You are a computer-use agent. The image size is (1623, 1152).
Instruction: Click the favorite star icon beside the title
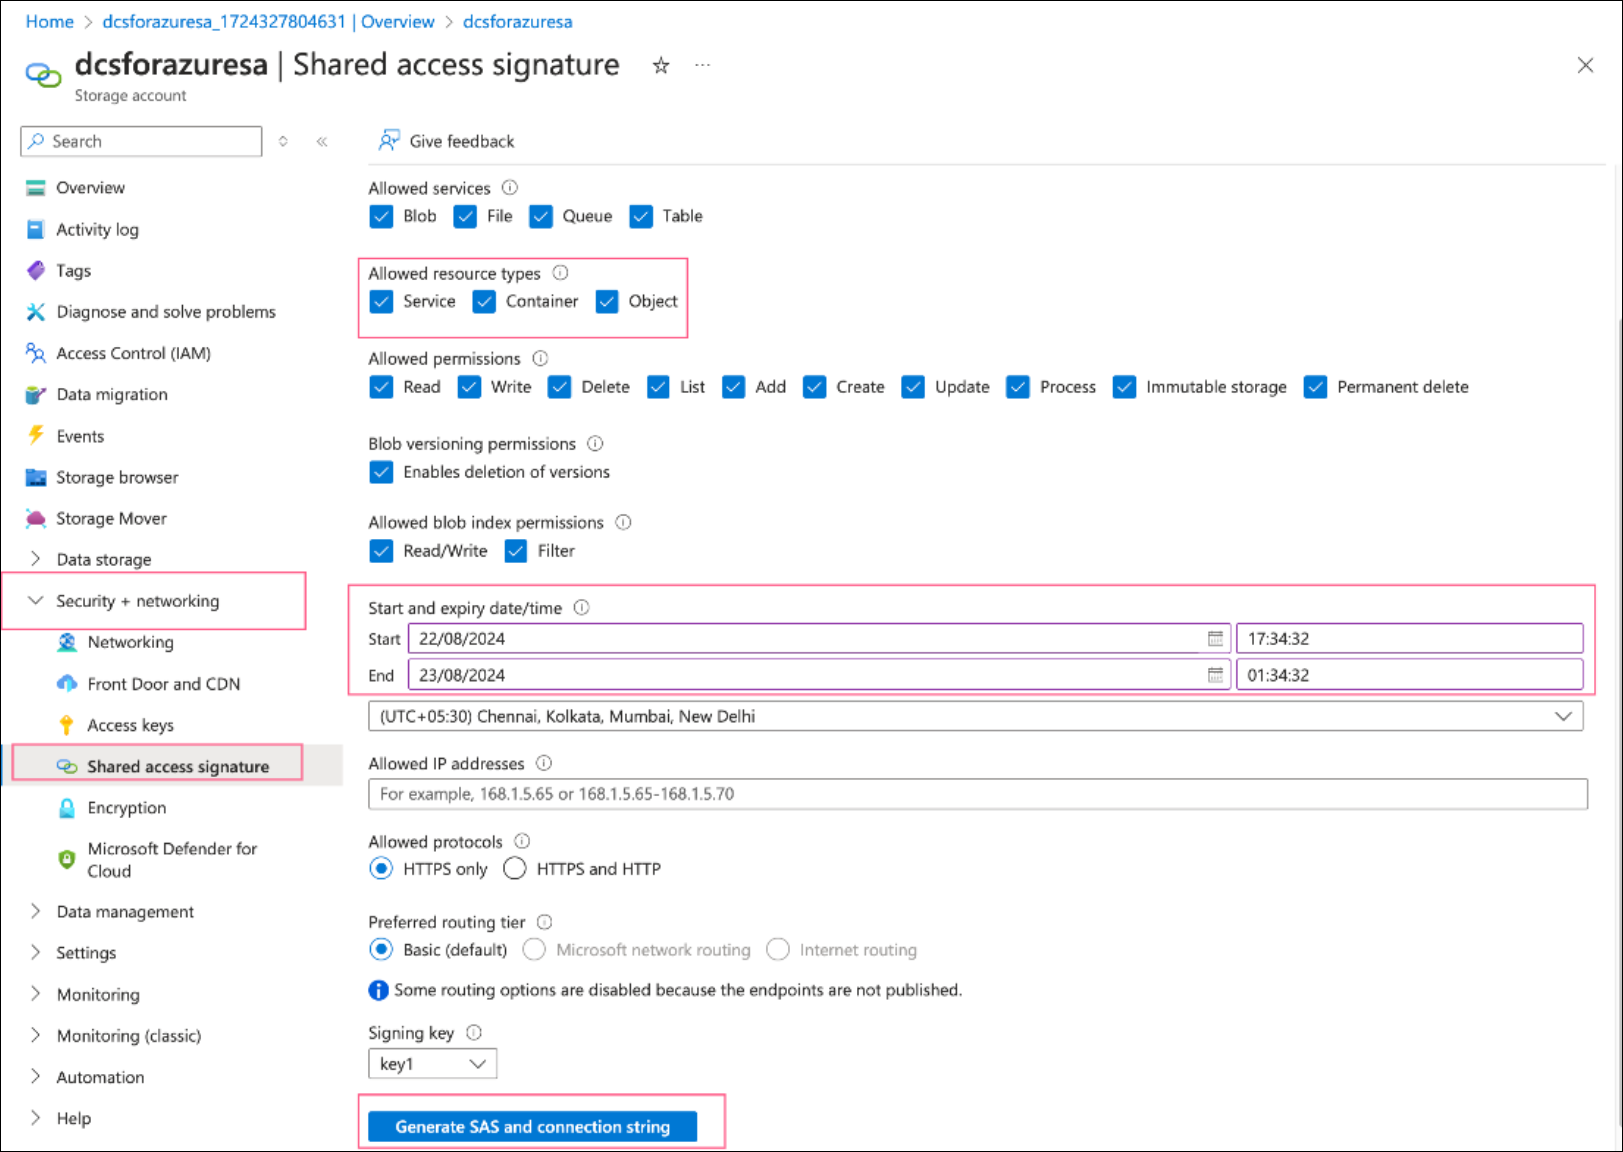[661, 66]
